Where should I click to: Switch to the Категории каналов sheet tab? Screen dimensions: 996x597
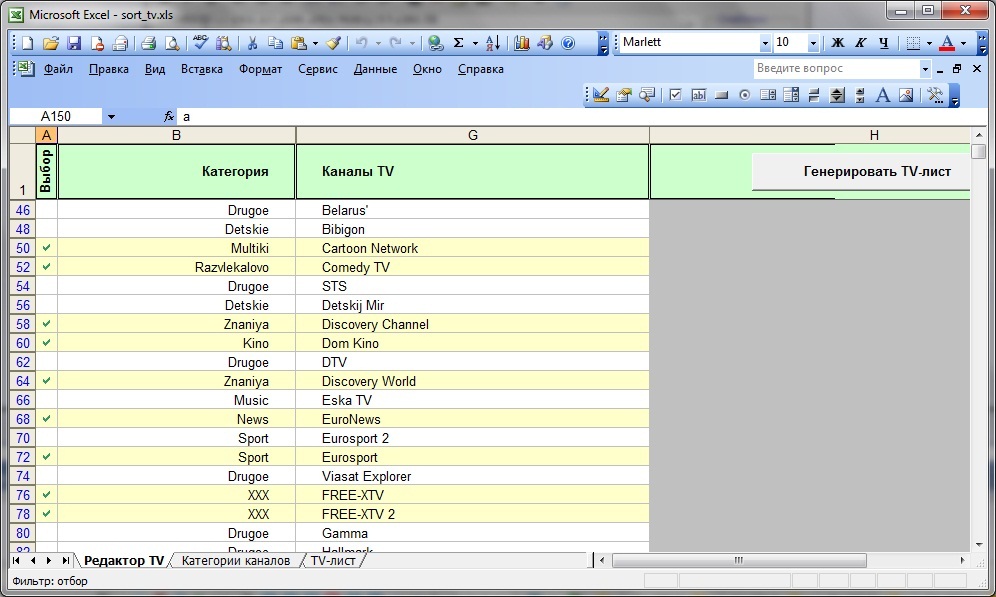tap(236, 561)
